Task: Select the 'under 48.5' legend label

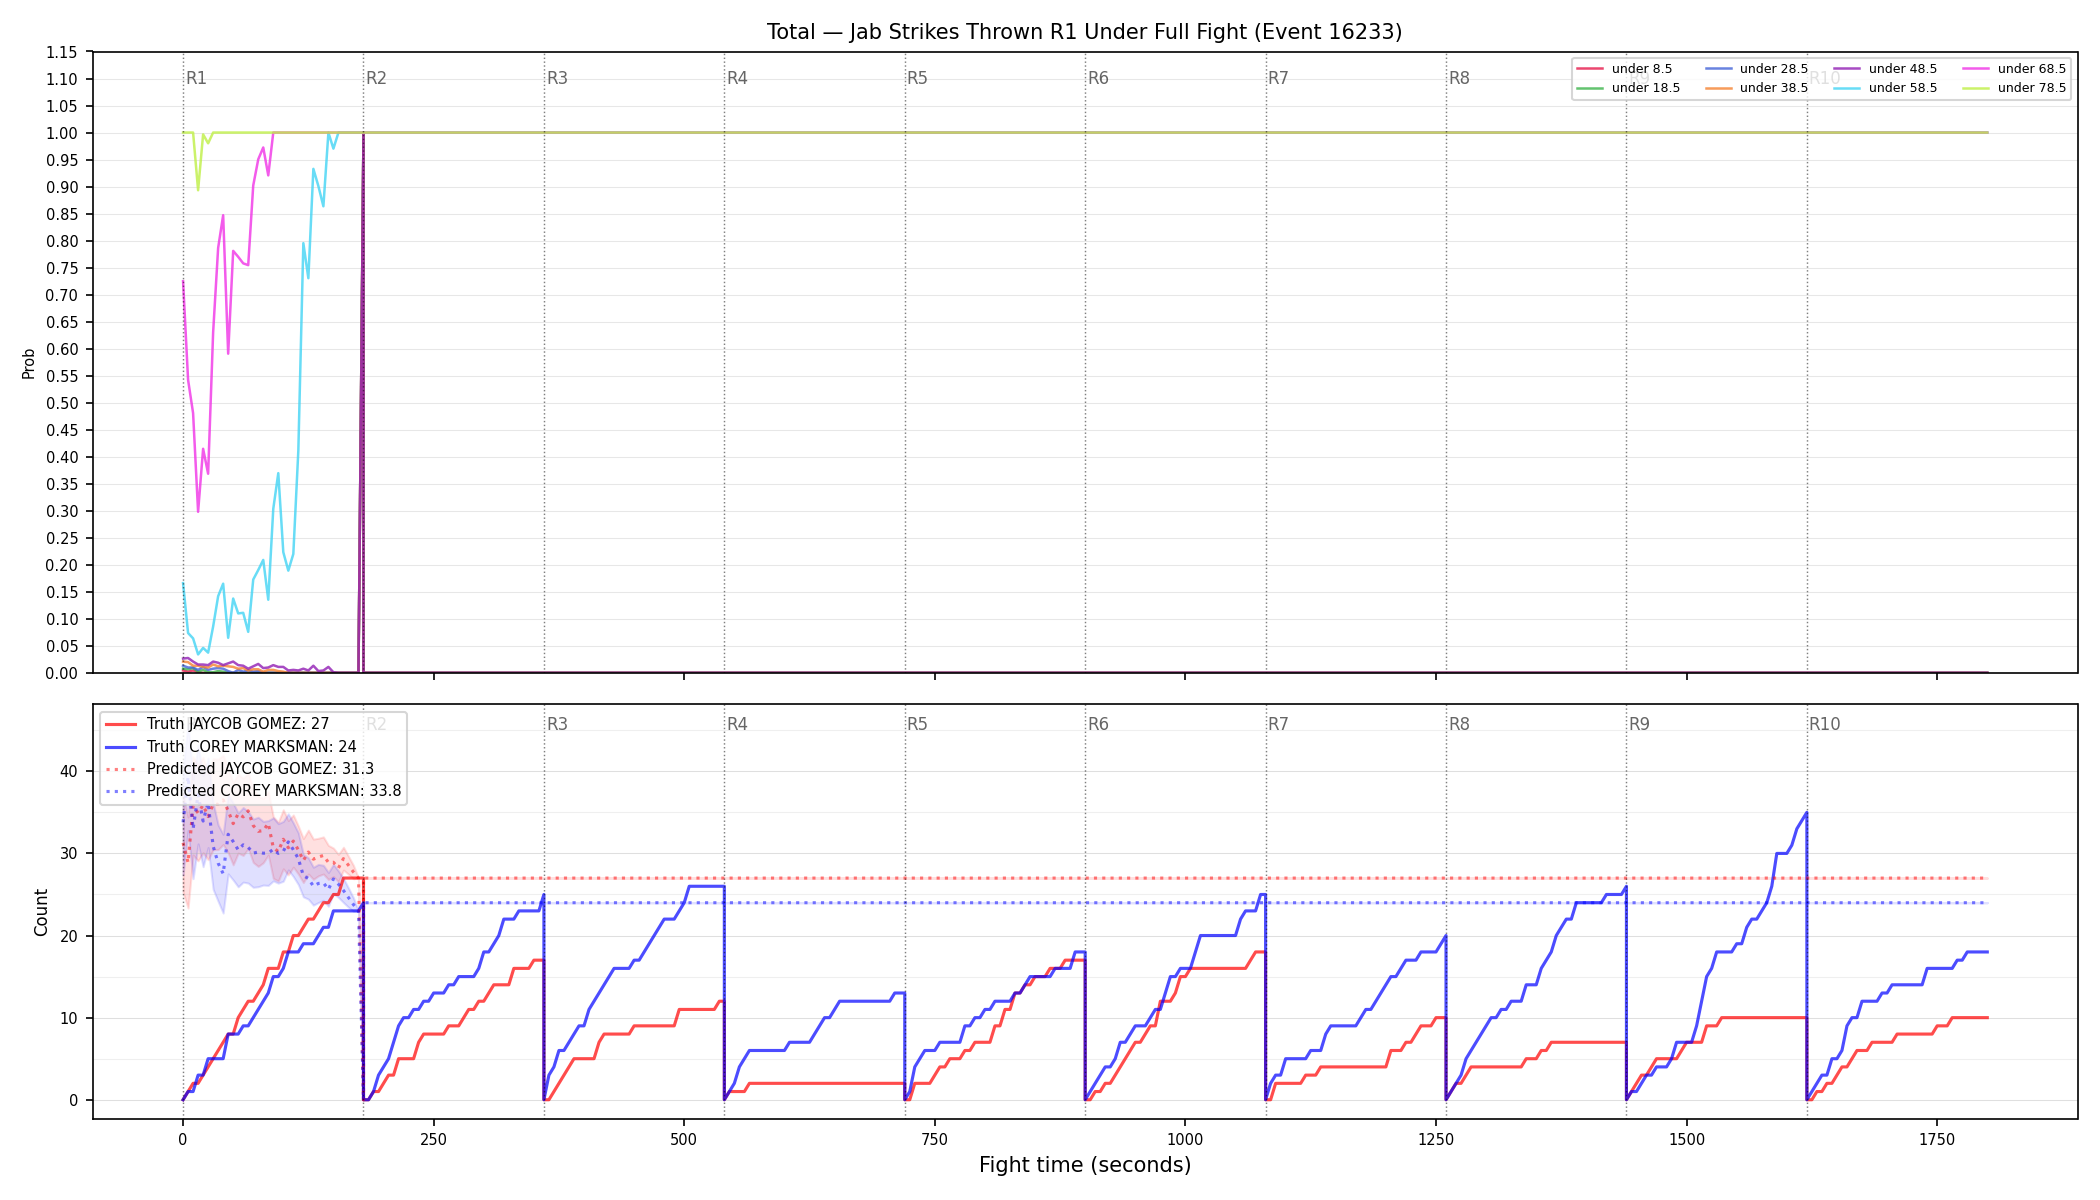Action: (x=1903, y=69)
